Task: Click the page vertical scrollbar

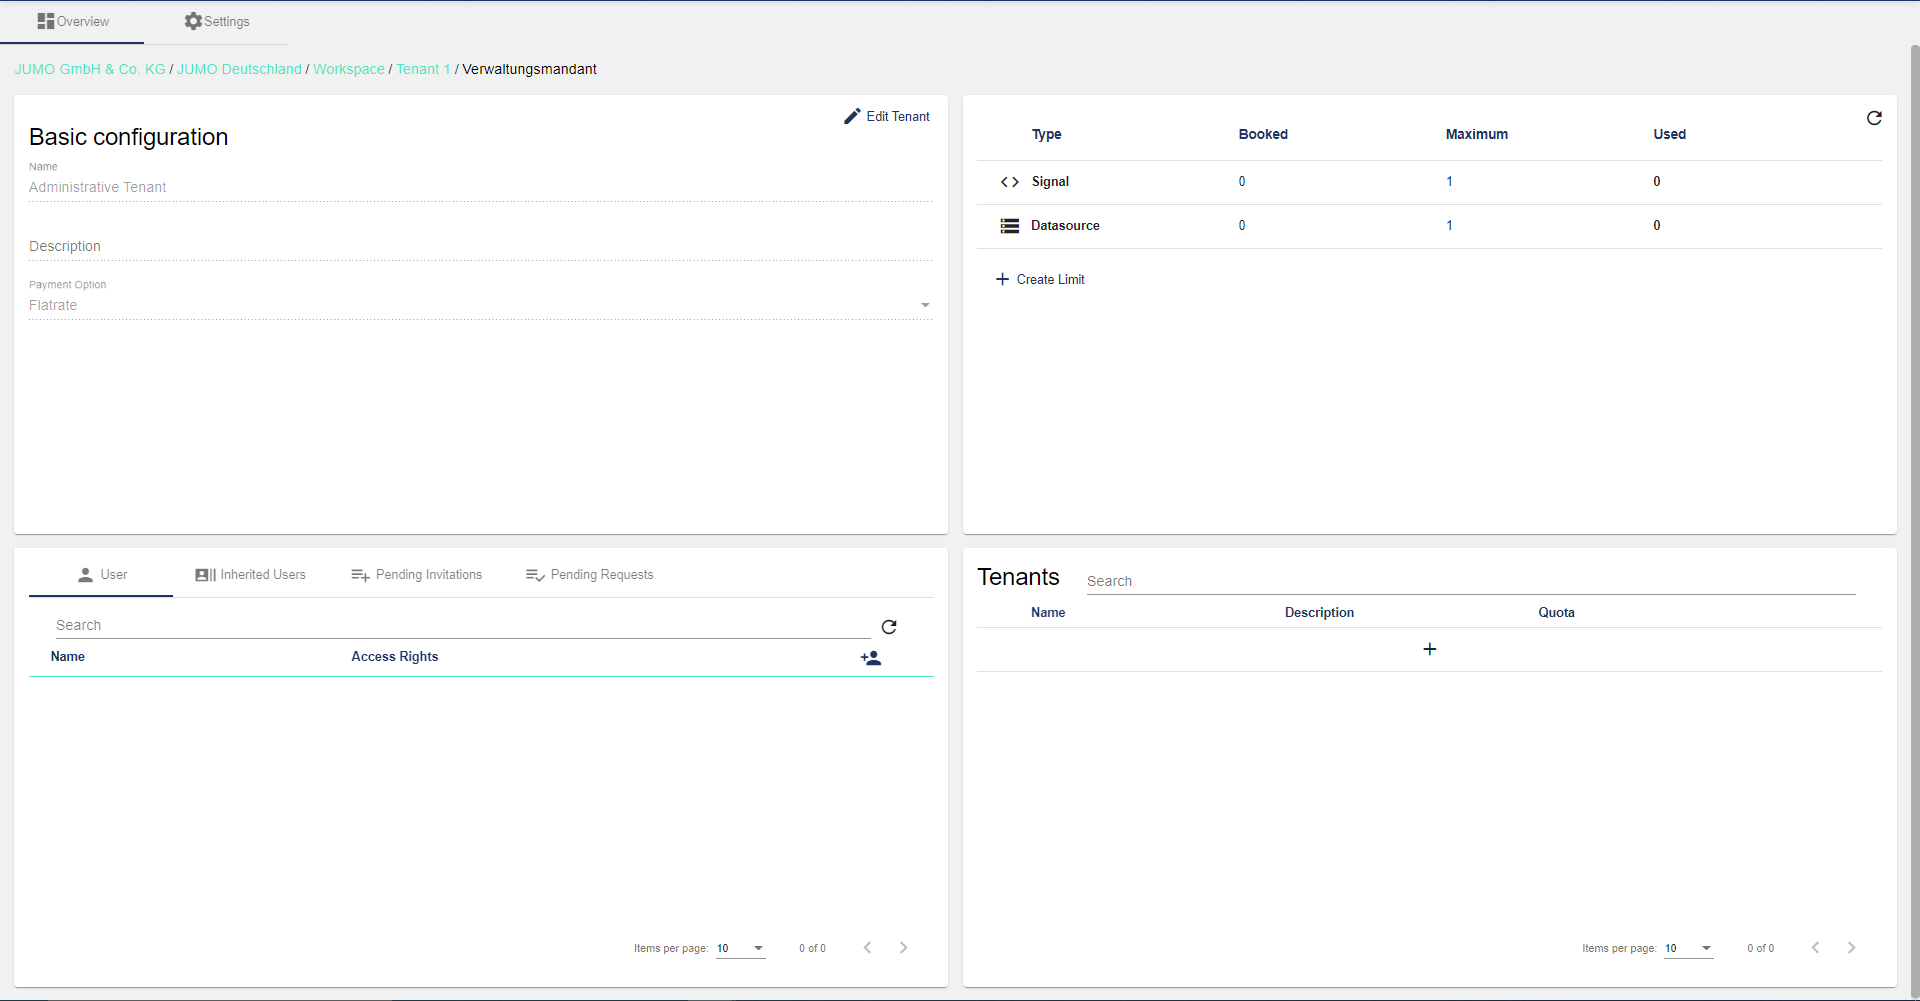Action: (1914, 500)
